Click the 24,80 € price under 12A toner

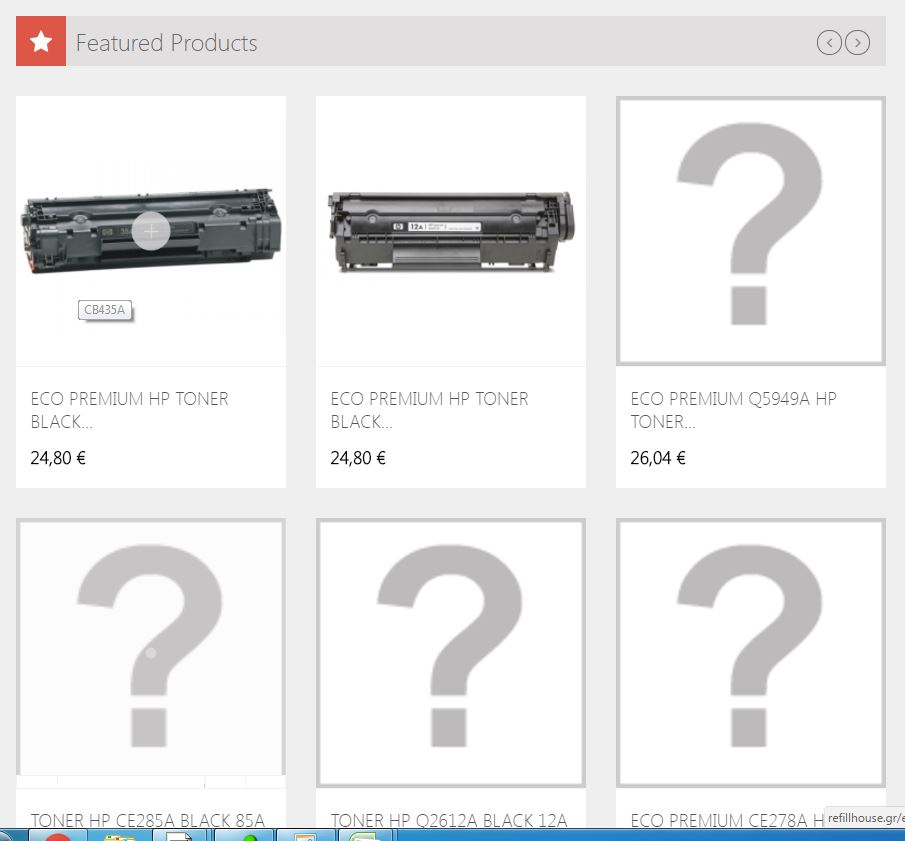tap(358, 458)
